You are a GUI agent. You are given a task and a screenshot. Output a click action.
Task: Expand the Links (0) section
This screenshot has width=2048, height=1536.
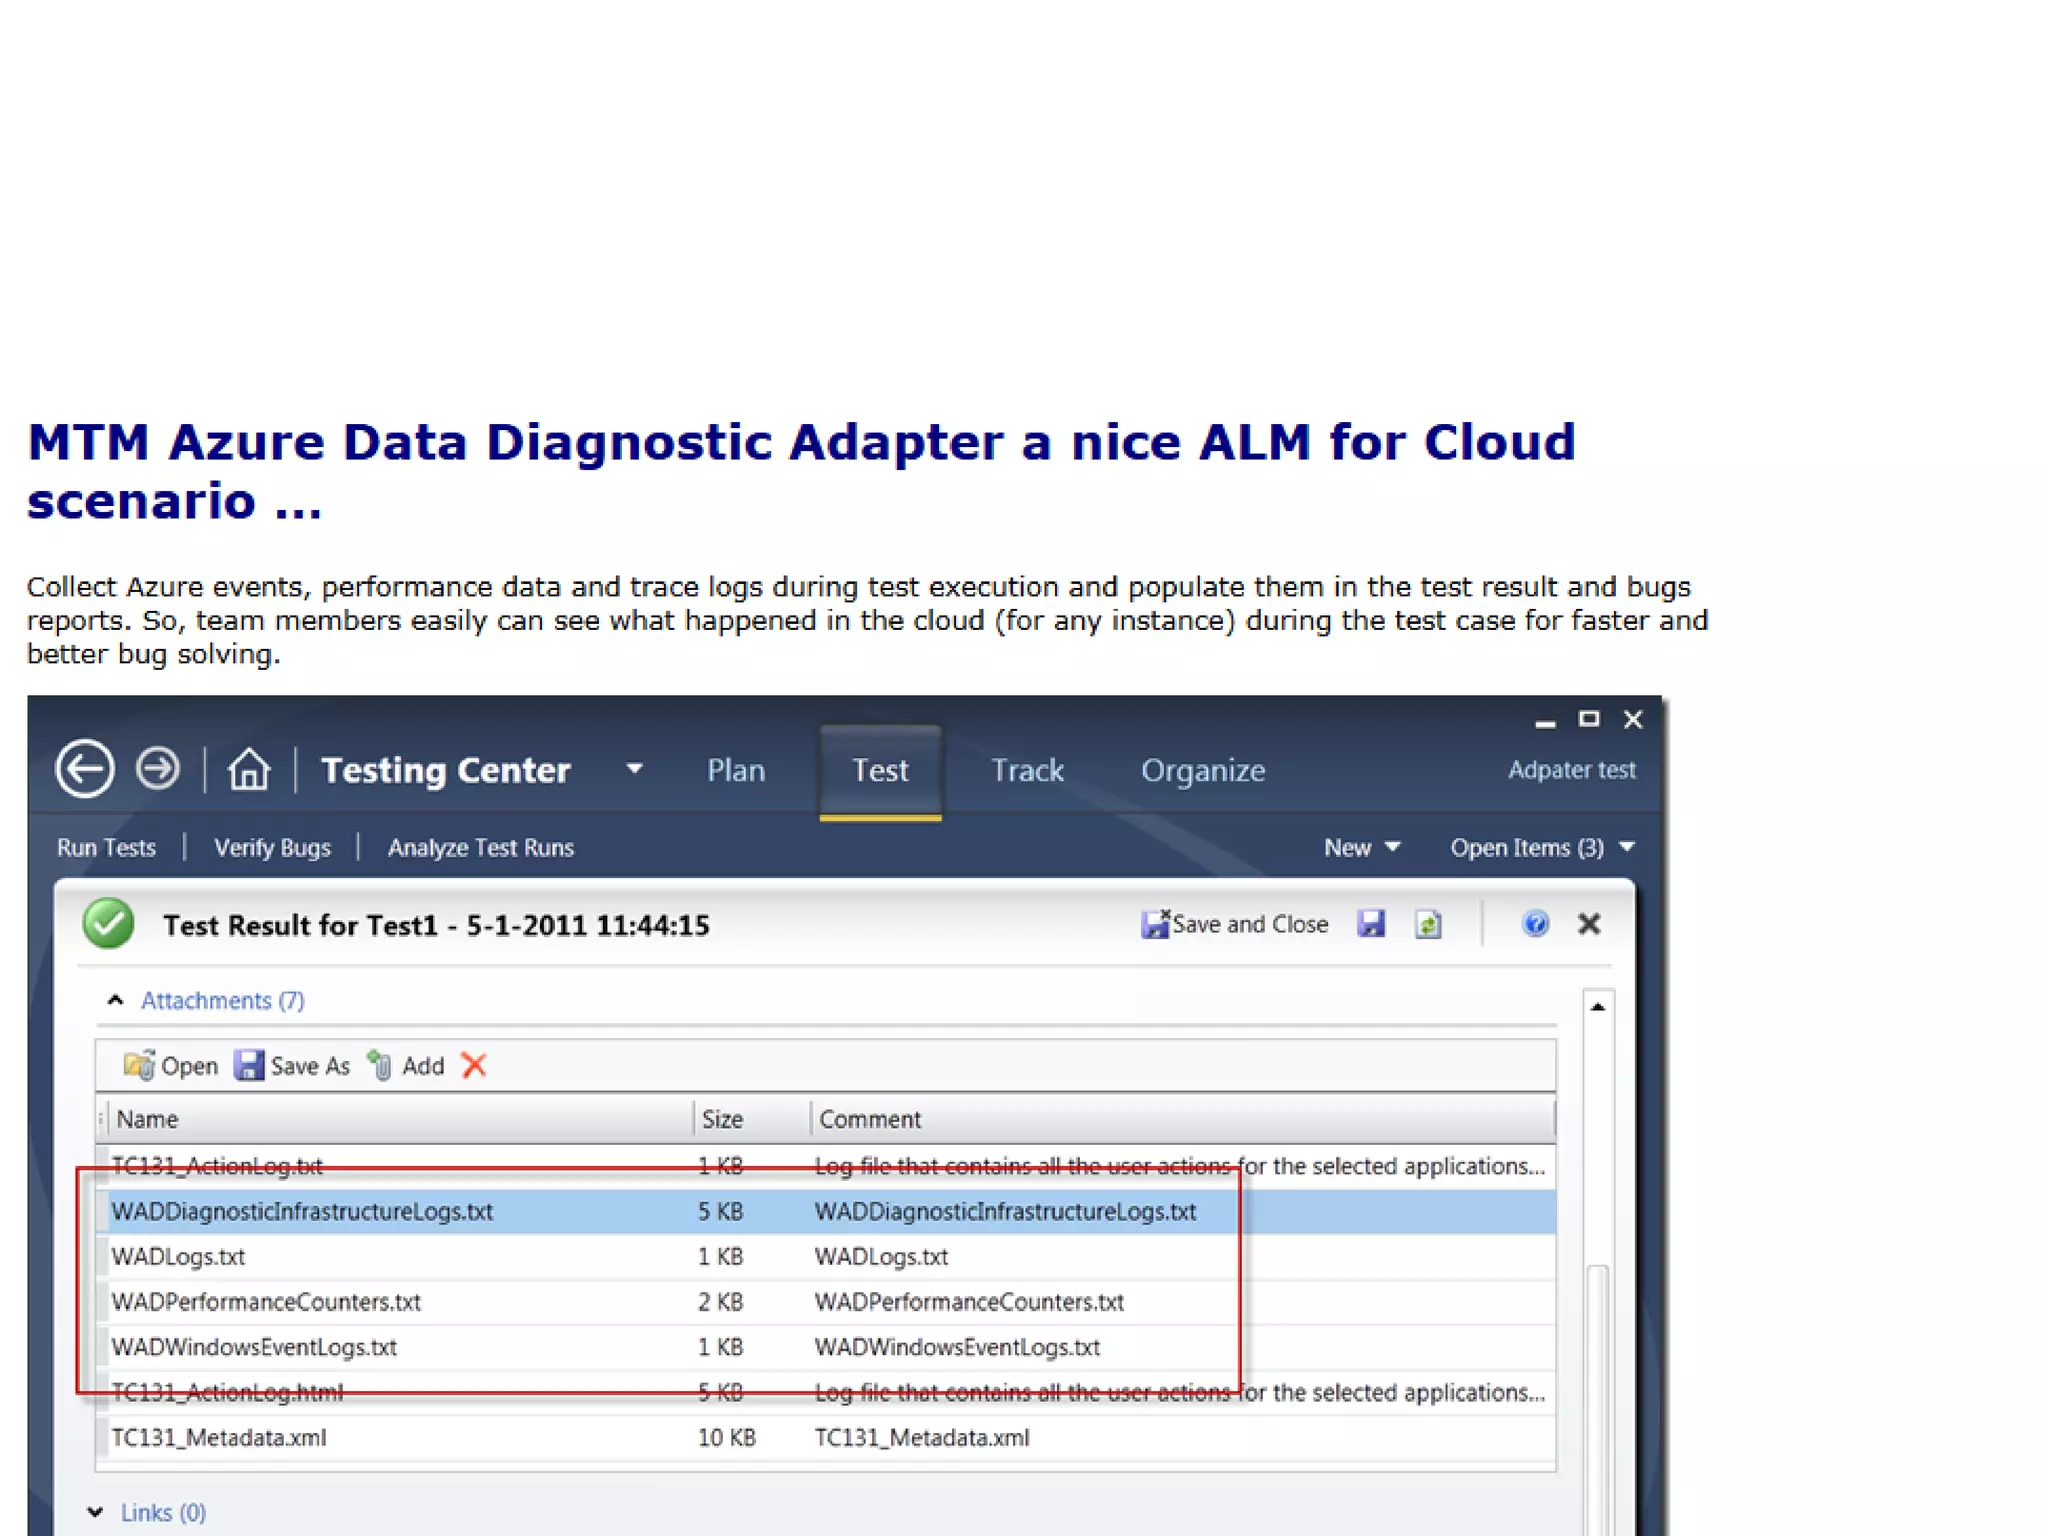96,1512
